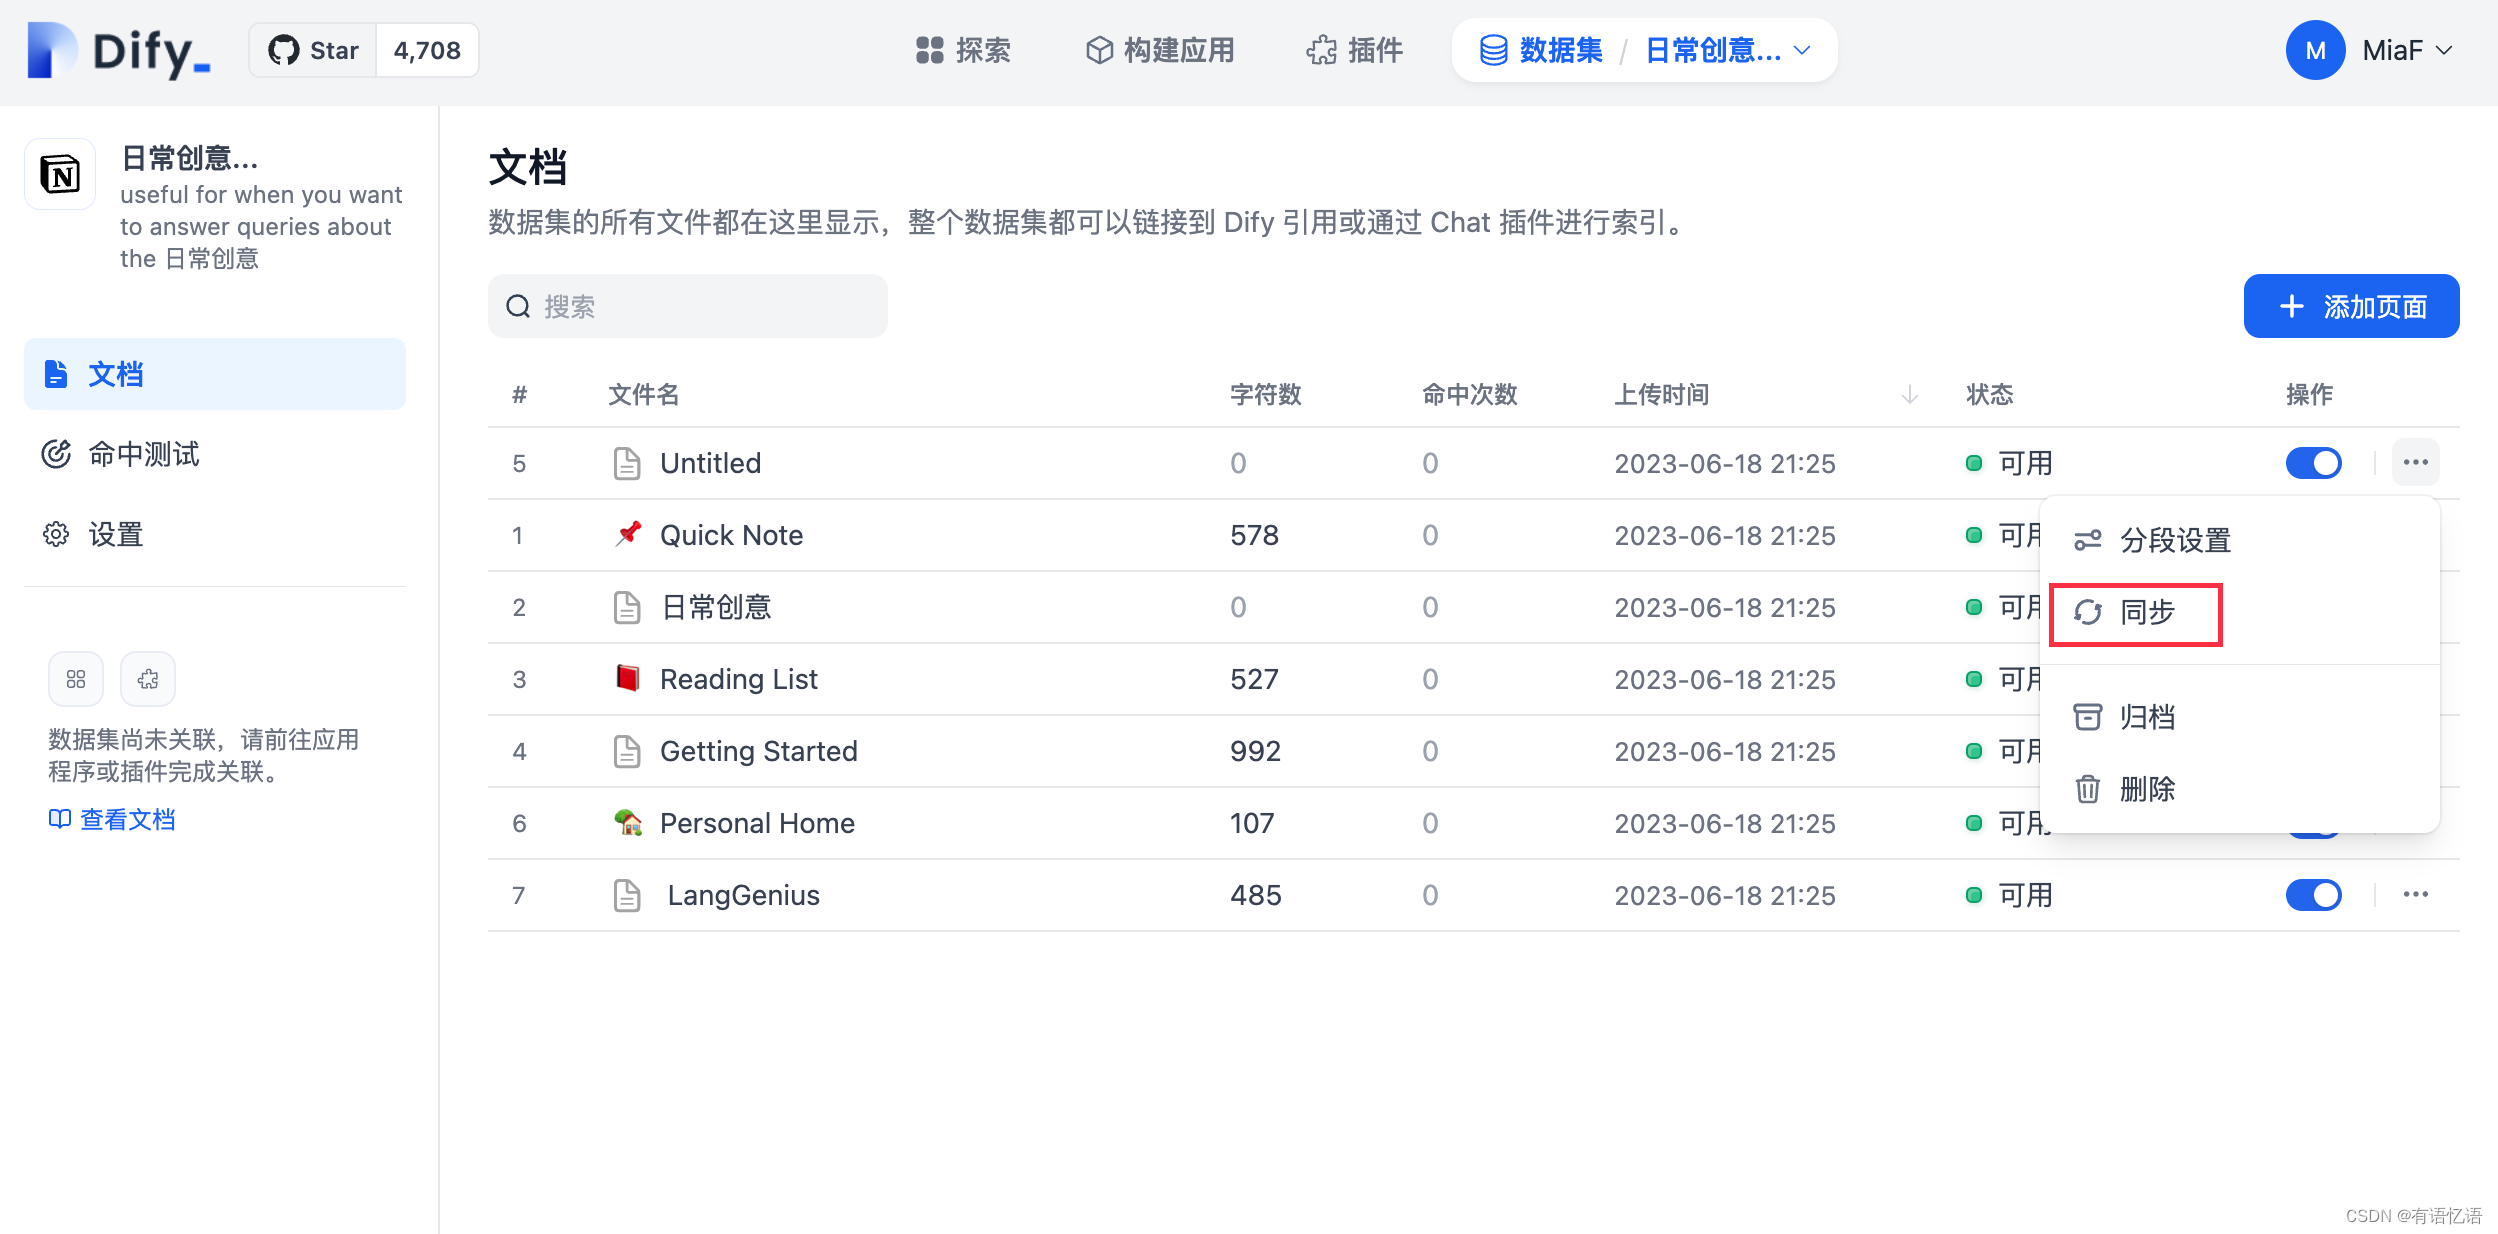Click the 命中次数 column header

(x=1470, y=395)
